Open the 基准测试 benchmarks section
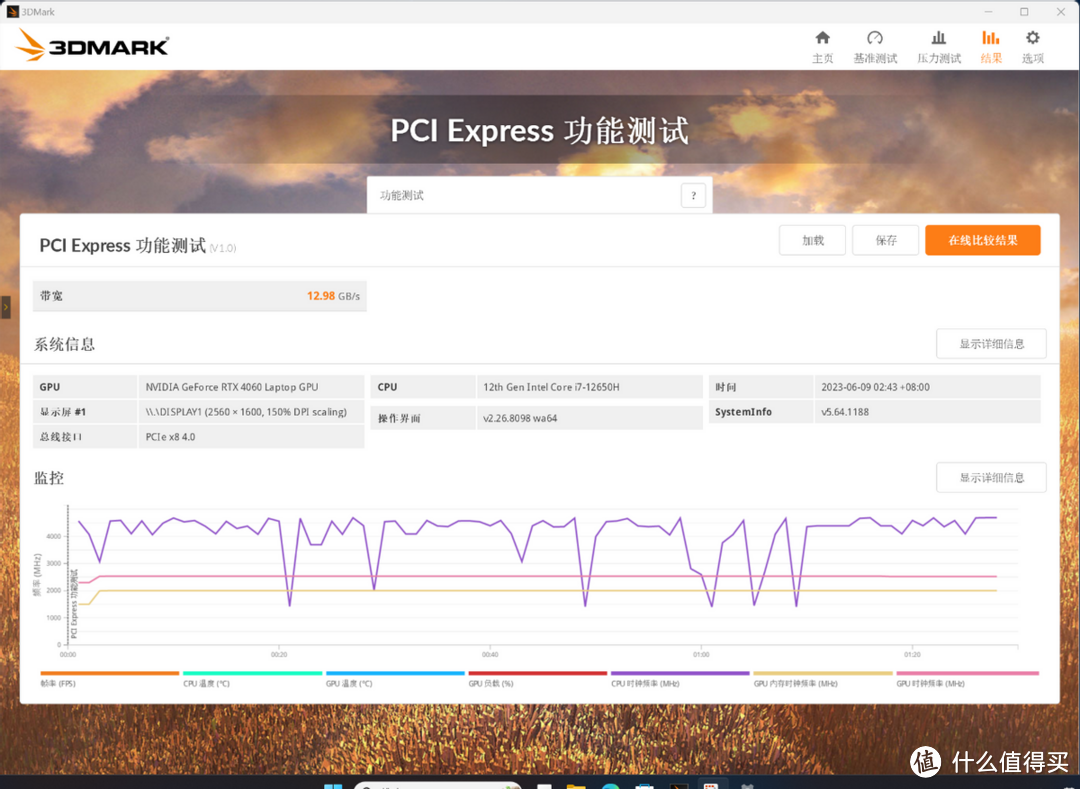 875,48
